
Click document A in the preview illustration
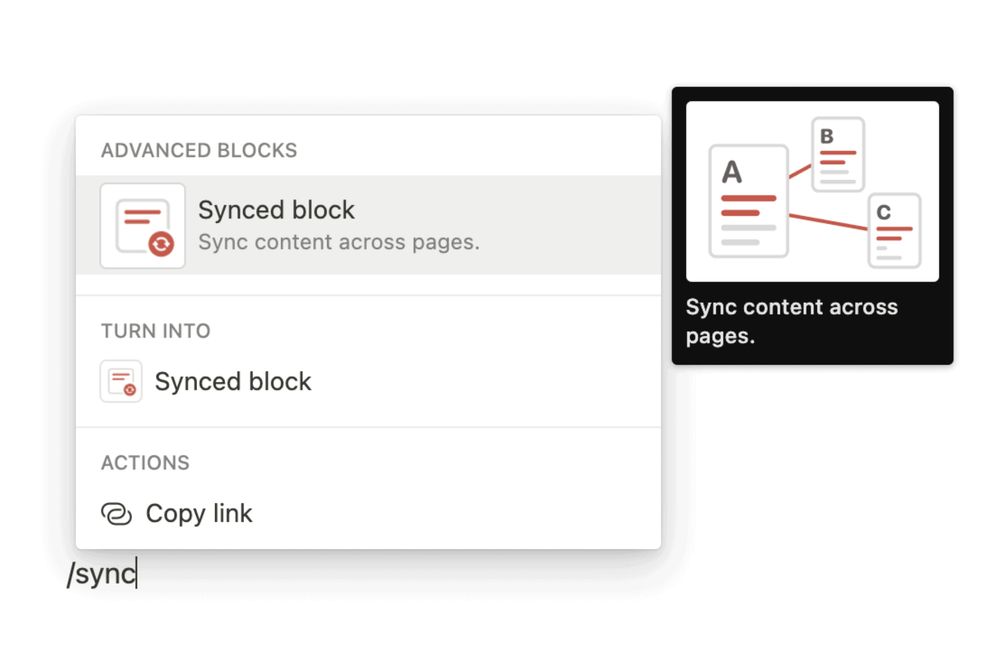click(749, 201)
